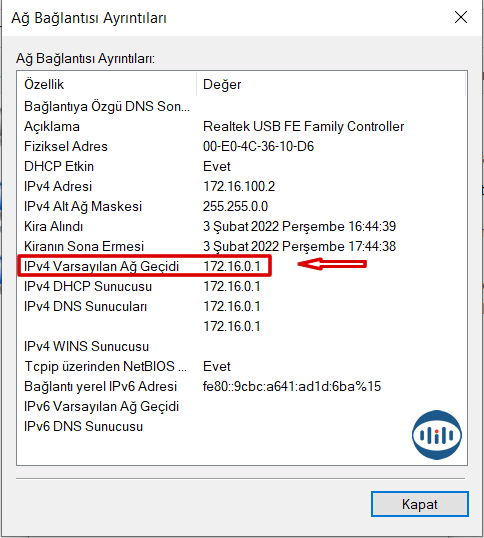Click the Açıklama property row
484x538 pixels.
tap(242, 127)
